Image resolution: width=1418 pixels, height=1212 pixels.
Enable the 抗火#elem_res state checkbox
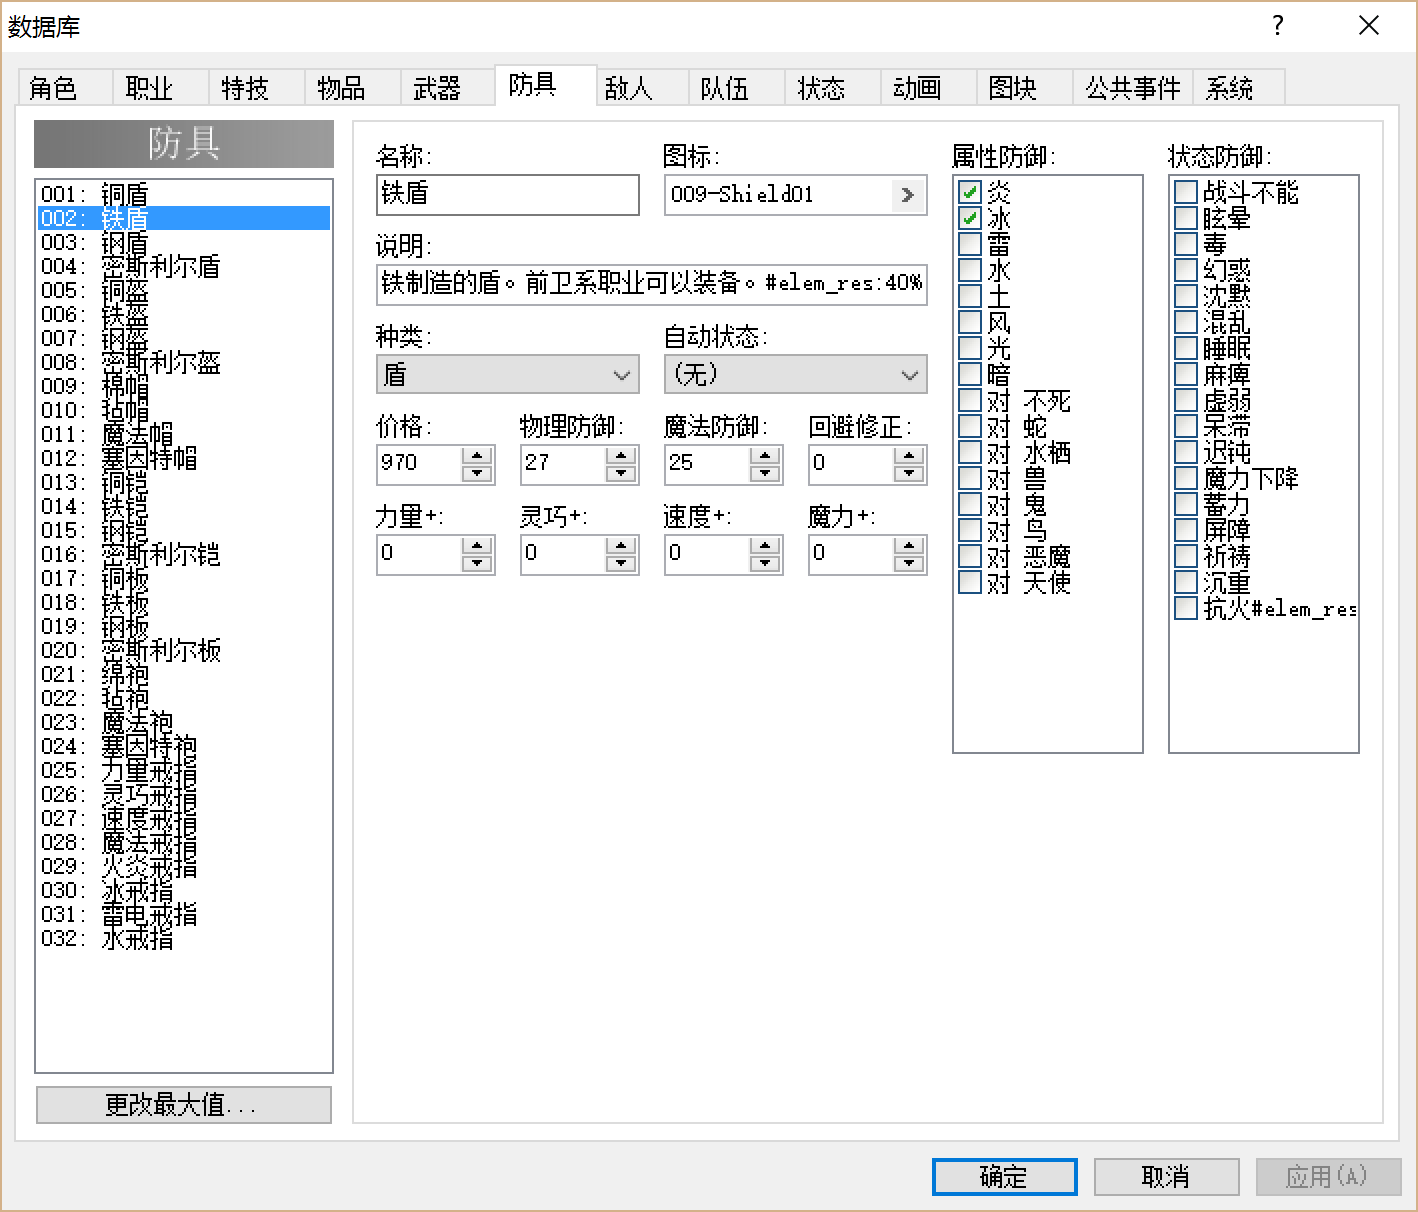(x=1186, y=608)
